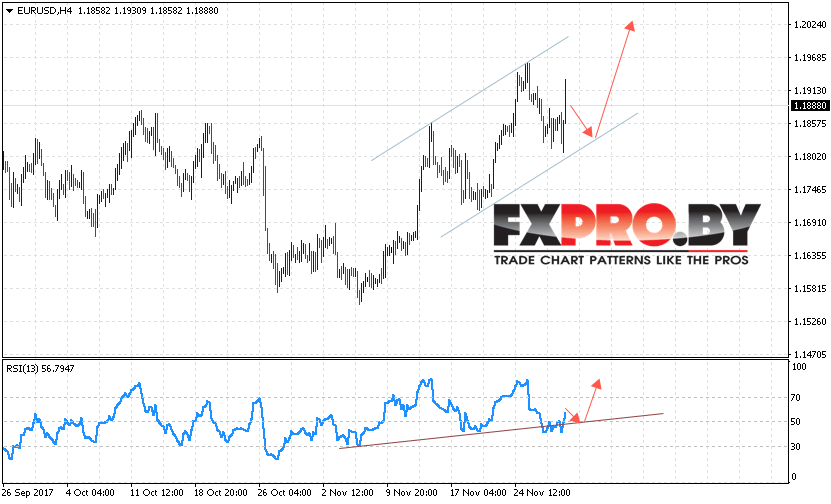This screenshot has height=504, width=831.
Task: Click time axis label 11 Oct 12:00
Action: coord(157,493)
